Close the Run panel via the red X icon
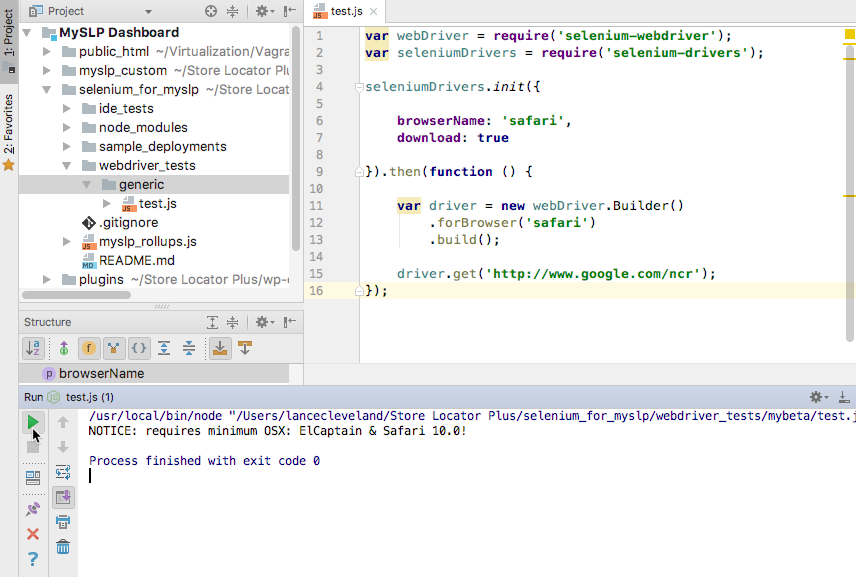 pyautogui.click(x=33, y=534)
